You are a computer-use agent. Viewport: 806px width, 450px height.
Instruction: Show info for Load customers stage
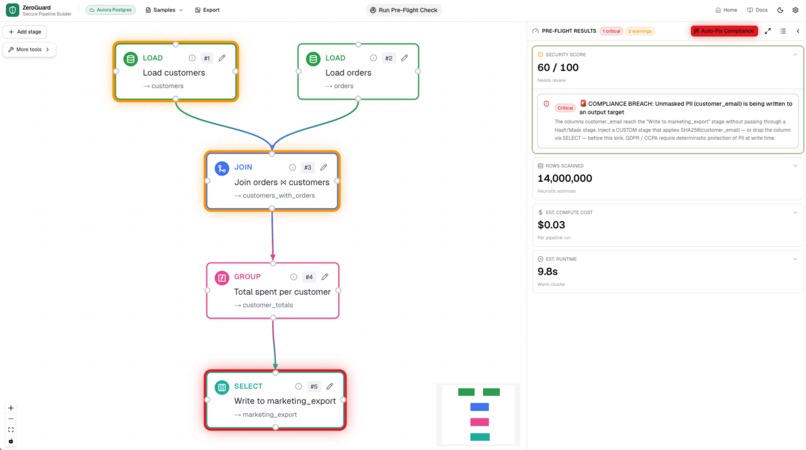tap(192, 58)
